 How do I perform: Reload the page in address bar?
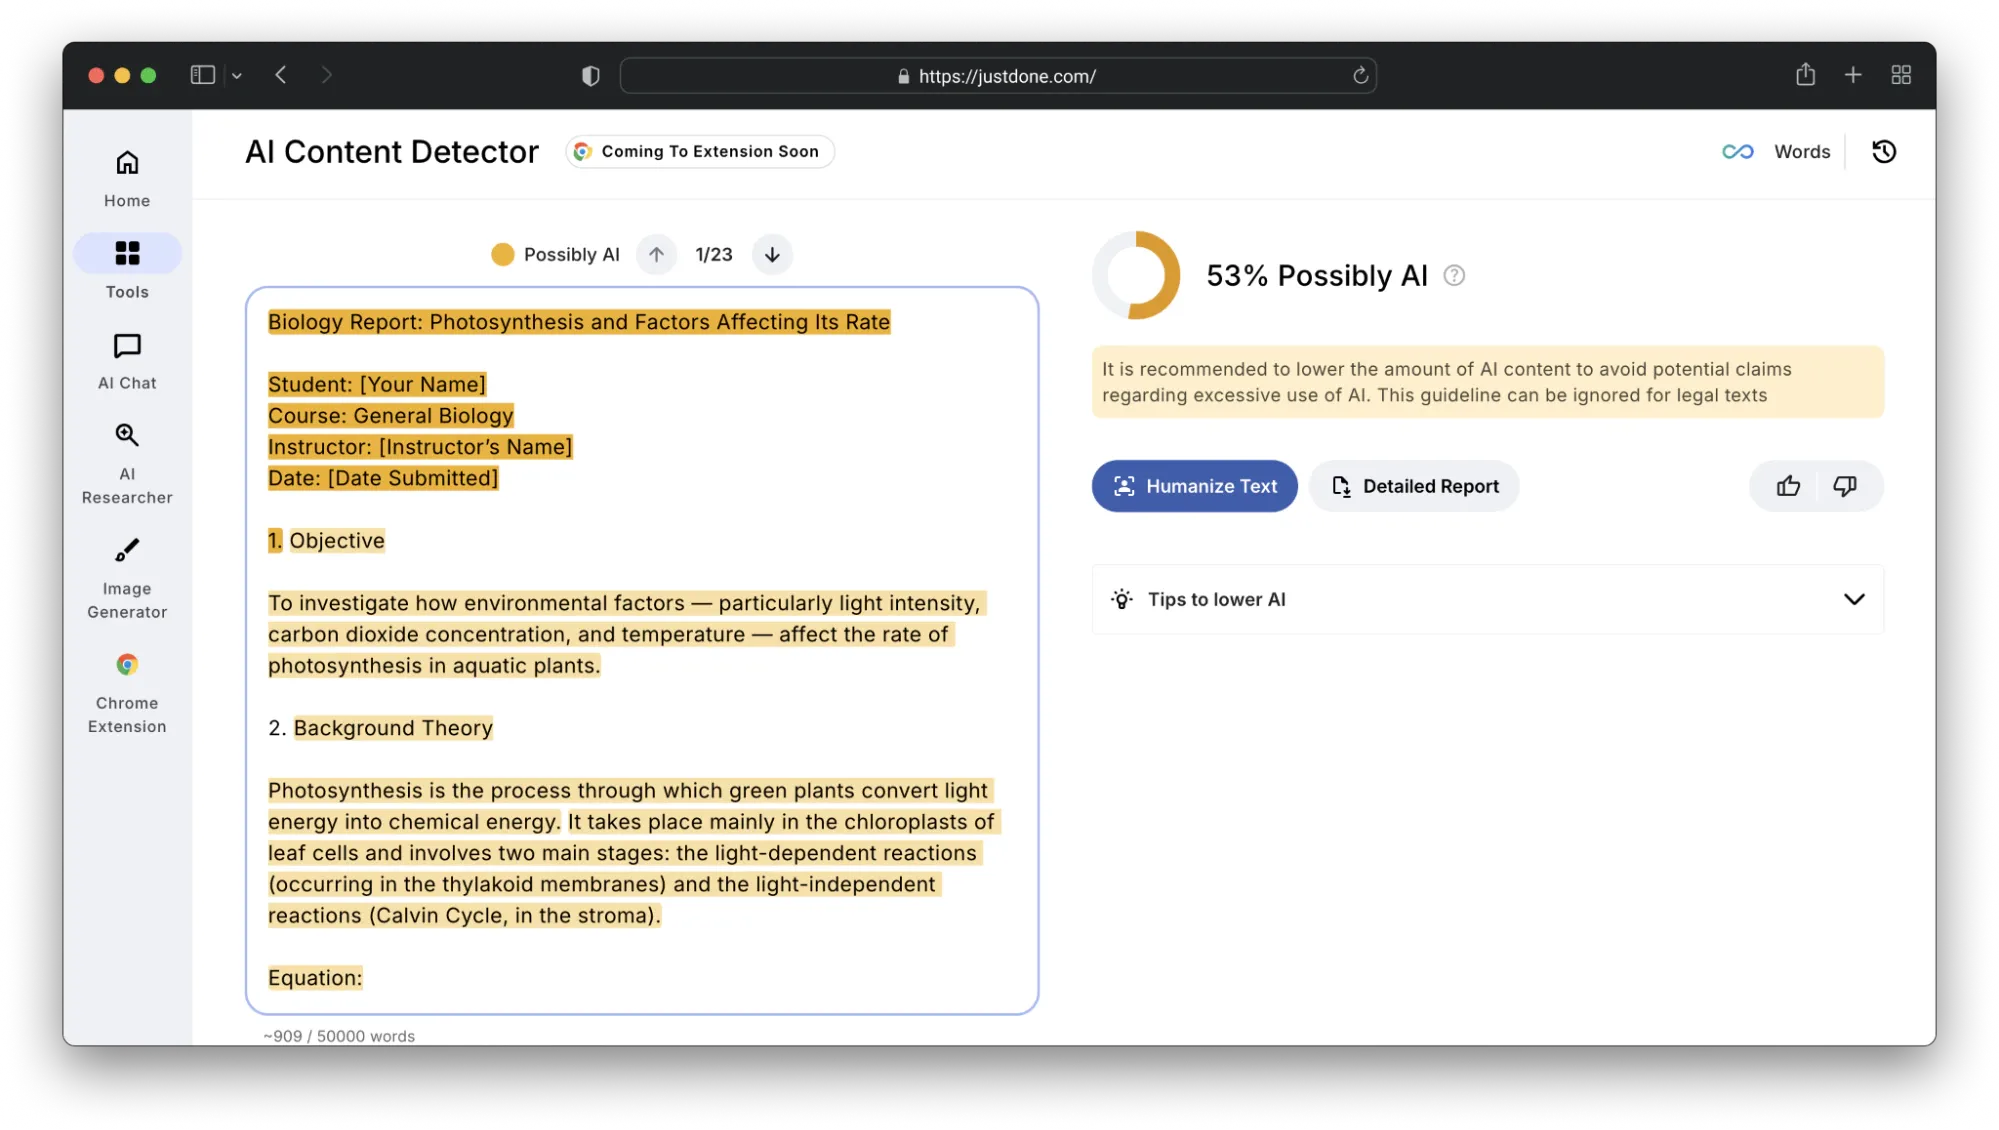pos(1360,76)
